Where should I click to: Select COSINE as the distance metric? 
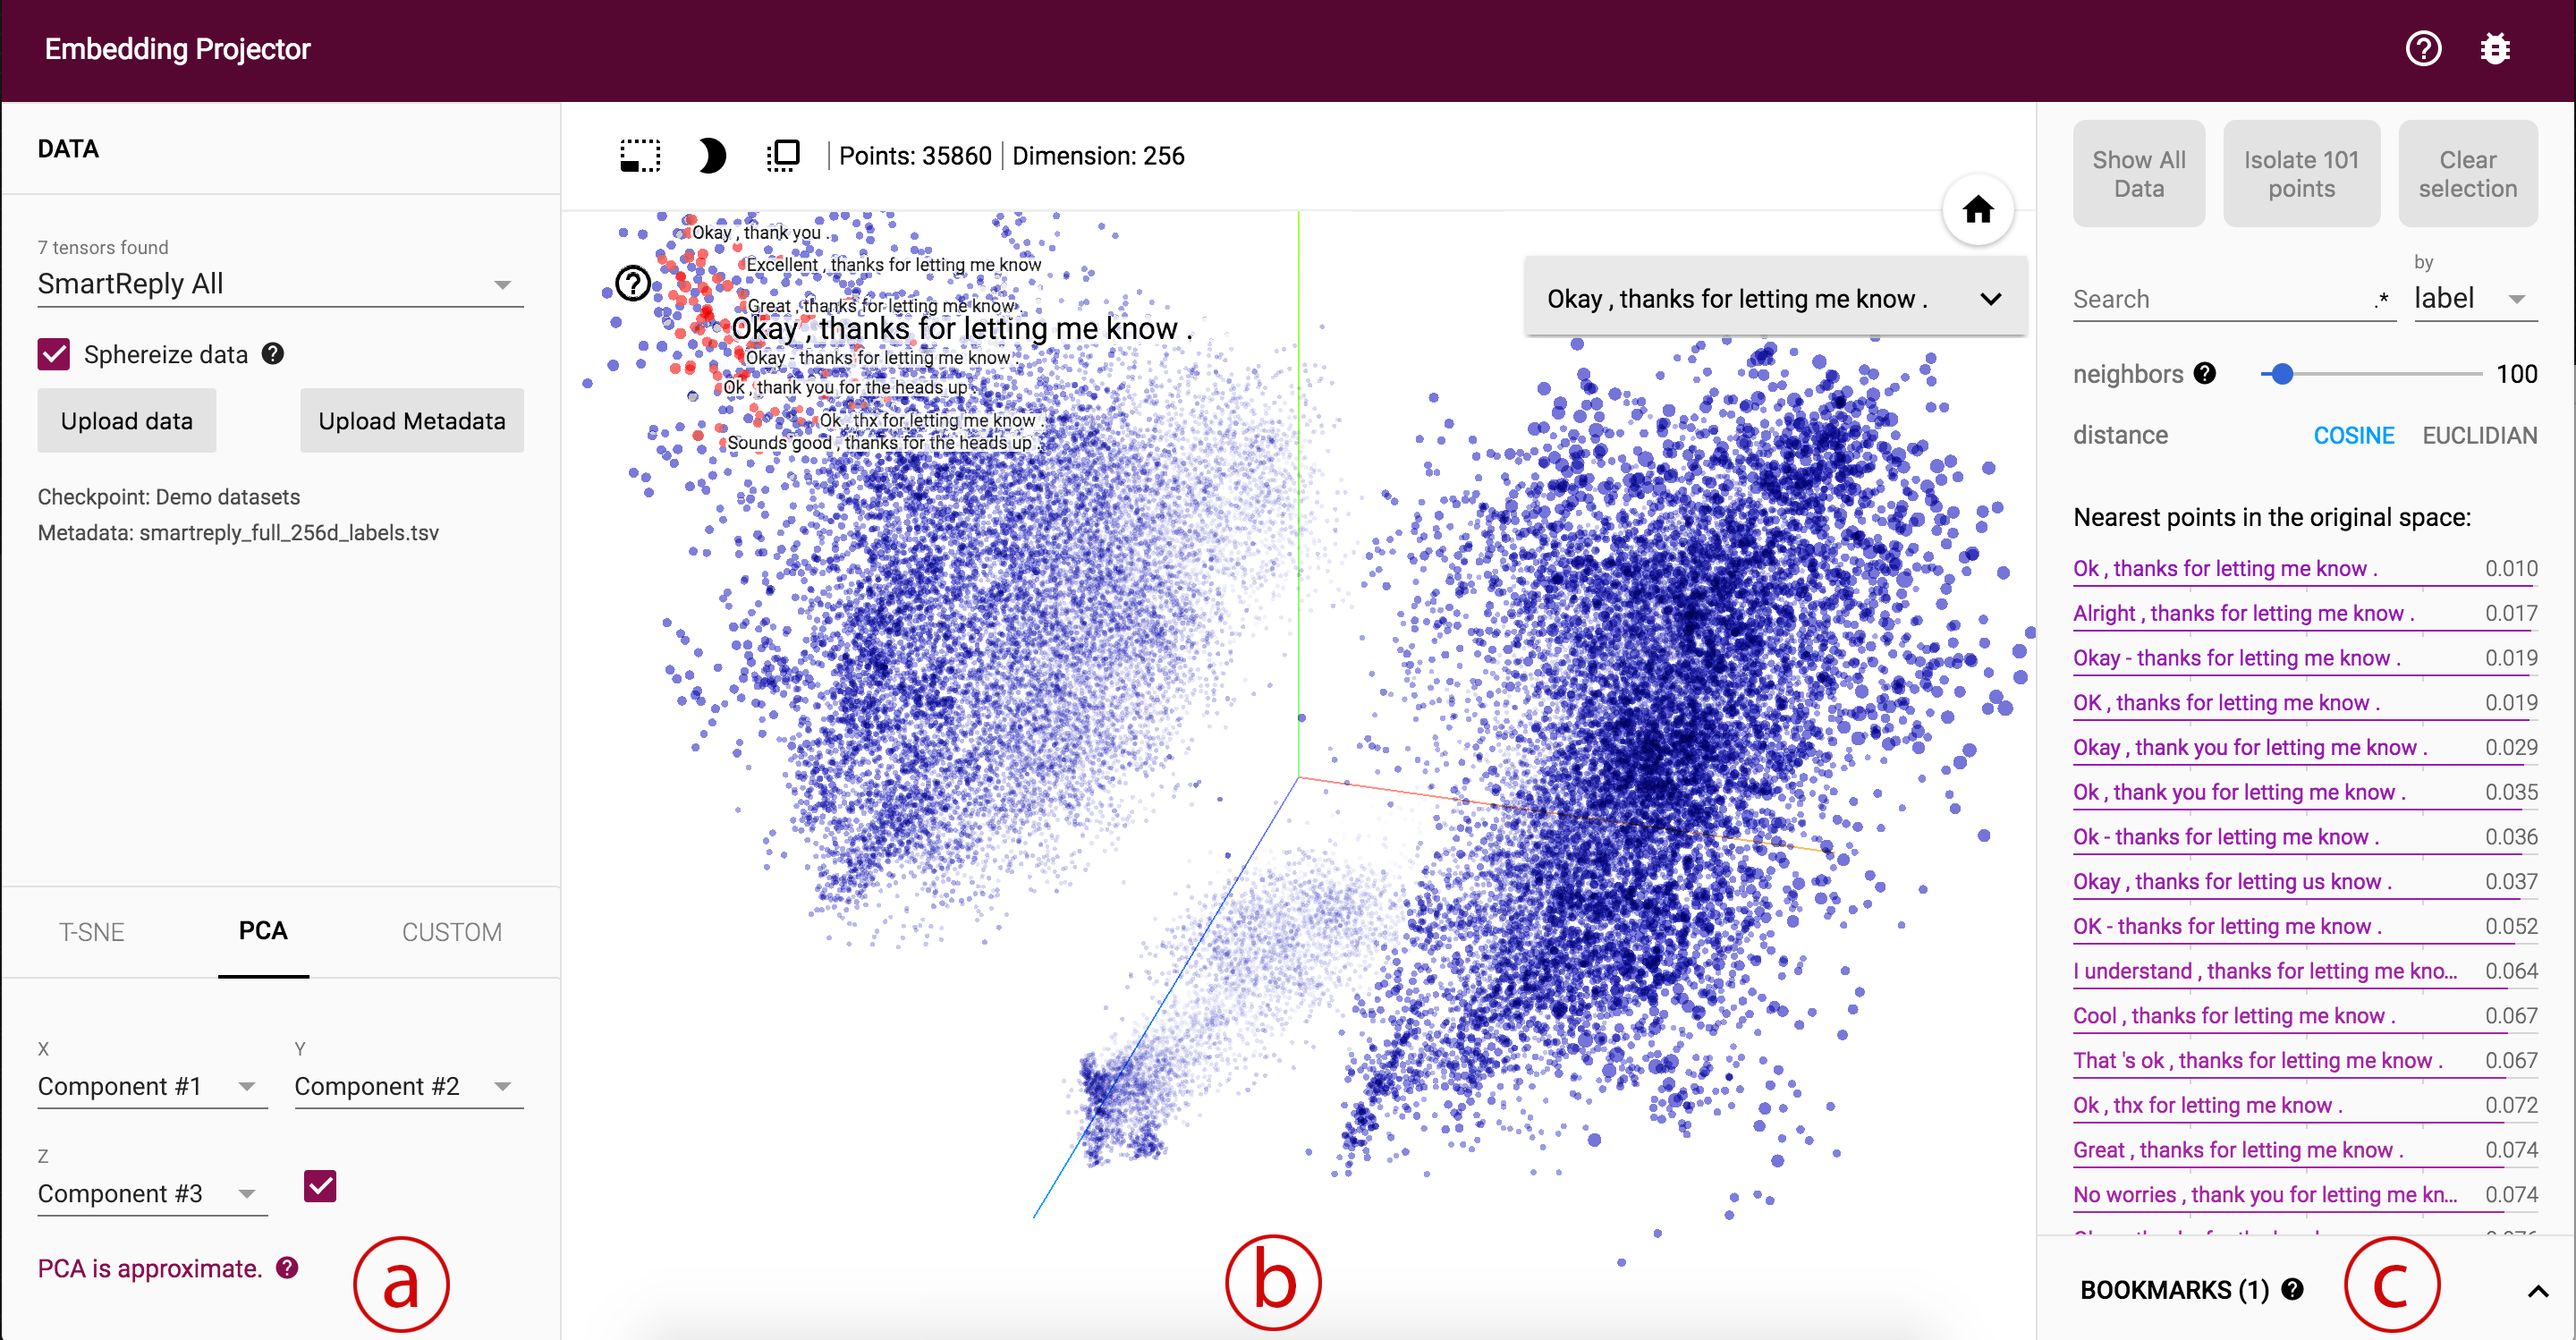(x=2355, y=435)
